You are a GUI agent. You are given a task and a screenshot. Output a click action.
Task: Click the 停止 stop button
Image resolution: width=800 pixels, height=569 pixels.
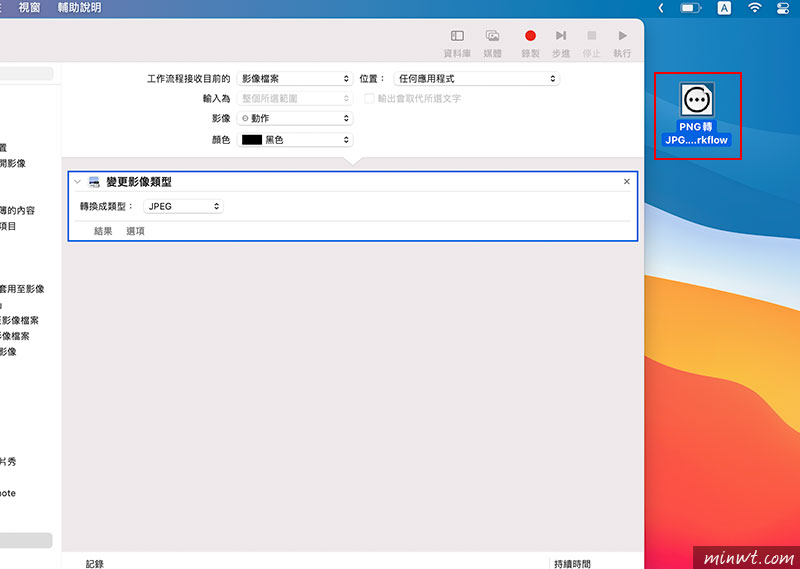click(591, 36)
